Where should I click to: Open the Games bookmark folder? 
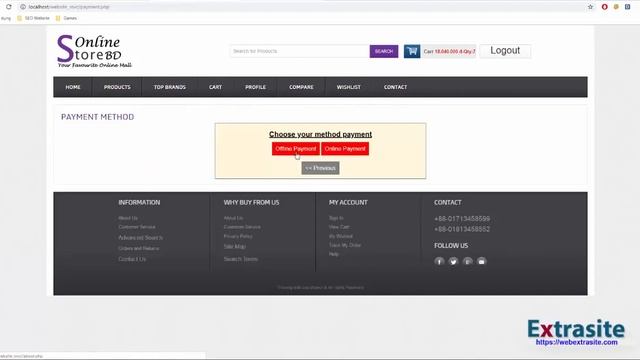tap(66, 18)
